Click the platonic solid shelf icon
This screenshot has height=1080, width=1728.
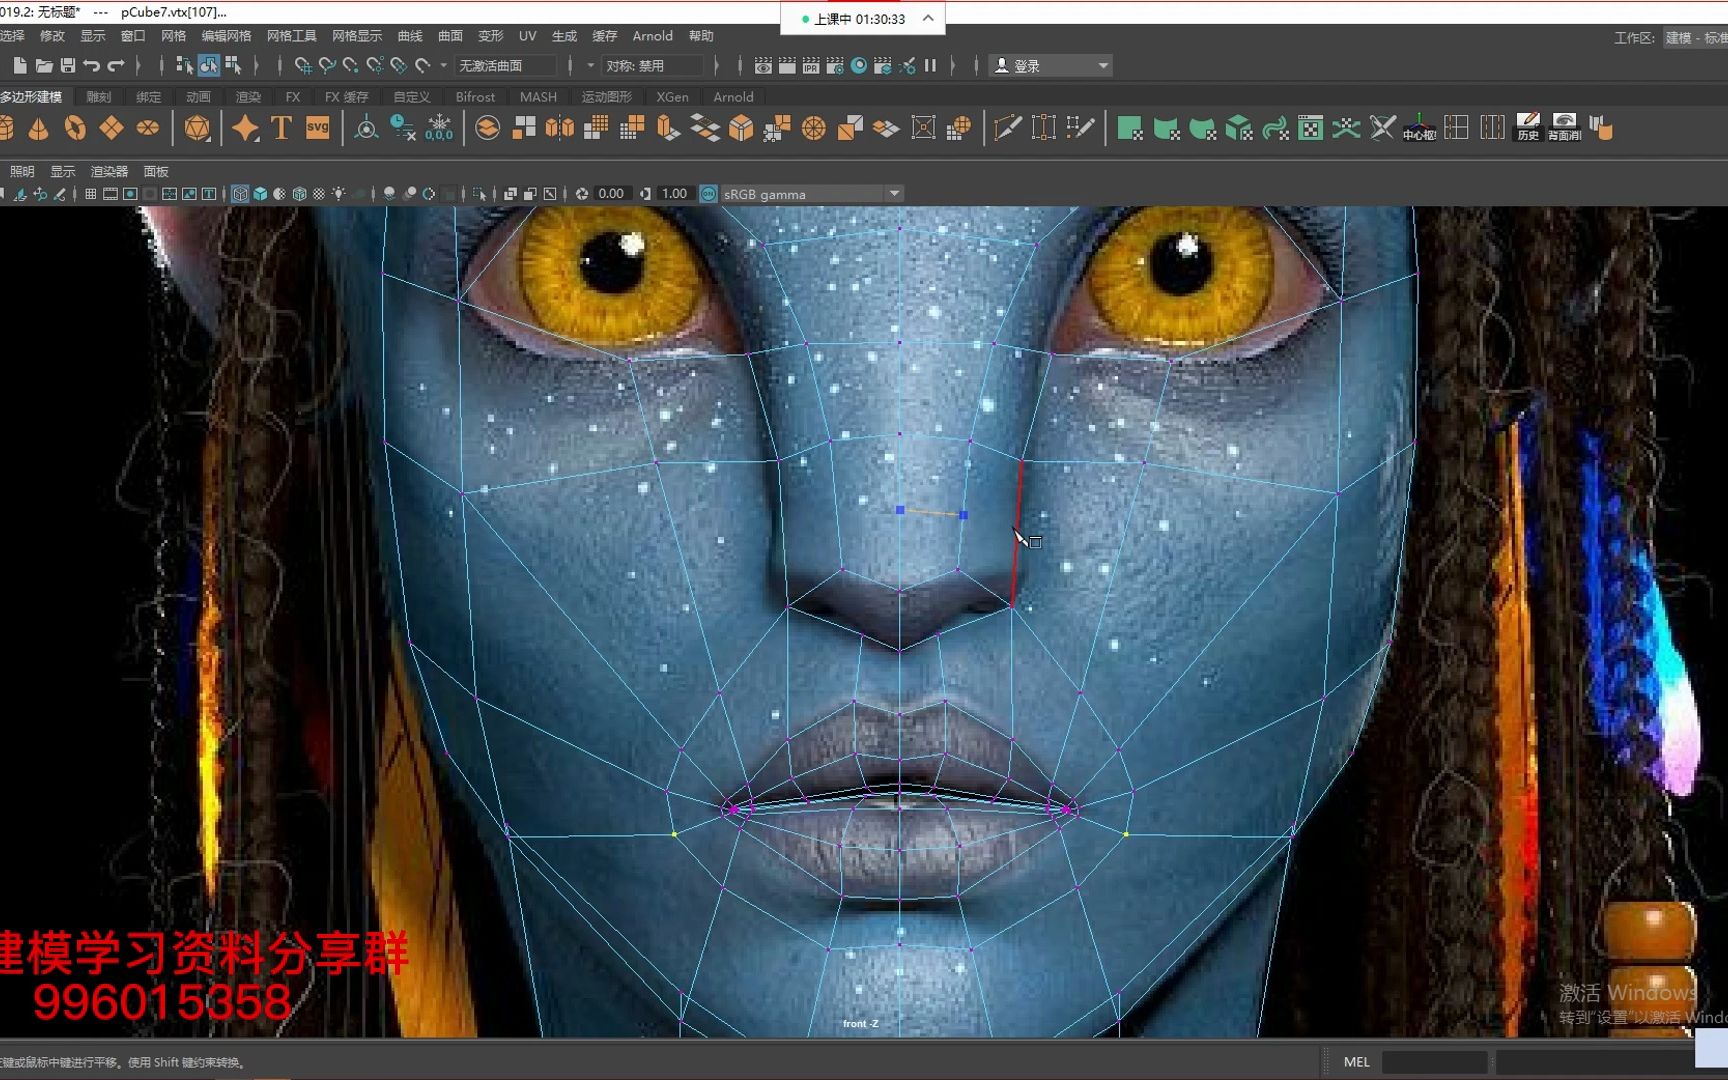click(x=198, y=128)
